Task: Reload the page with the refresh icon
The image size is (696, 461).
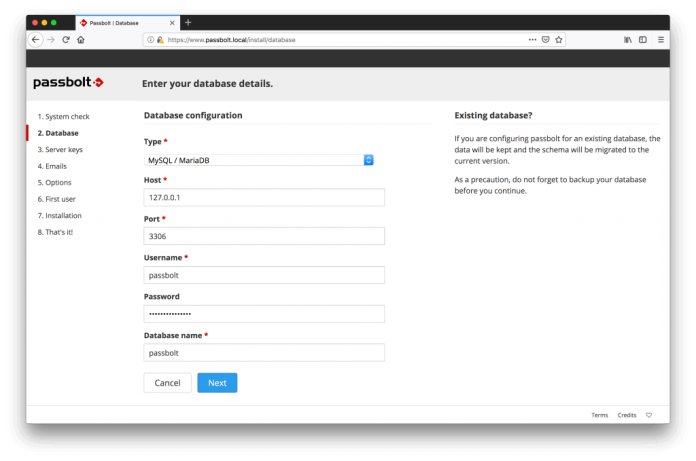Action: click(66, 39)
